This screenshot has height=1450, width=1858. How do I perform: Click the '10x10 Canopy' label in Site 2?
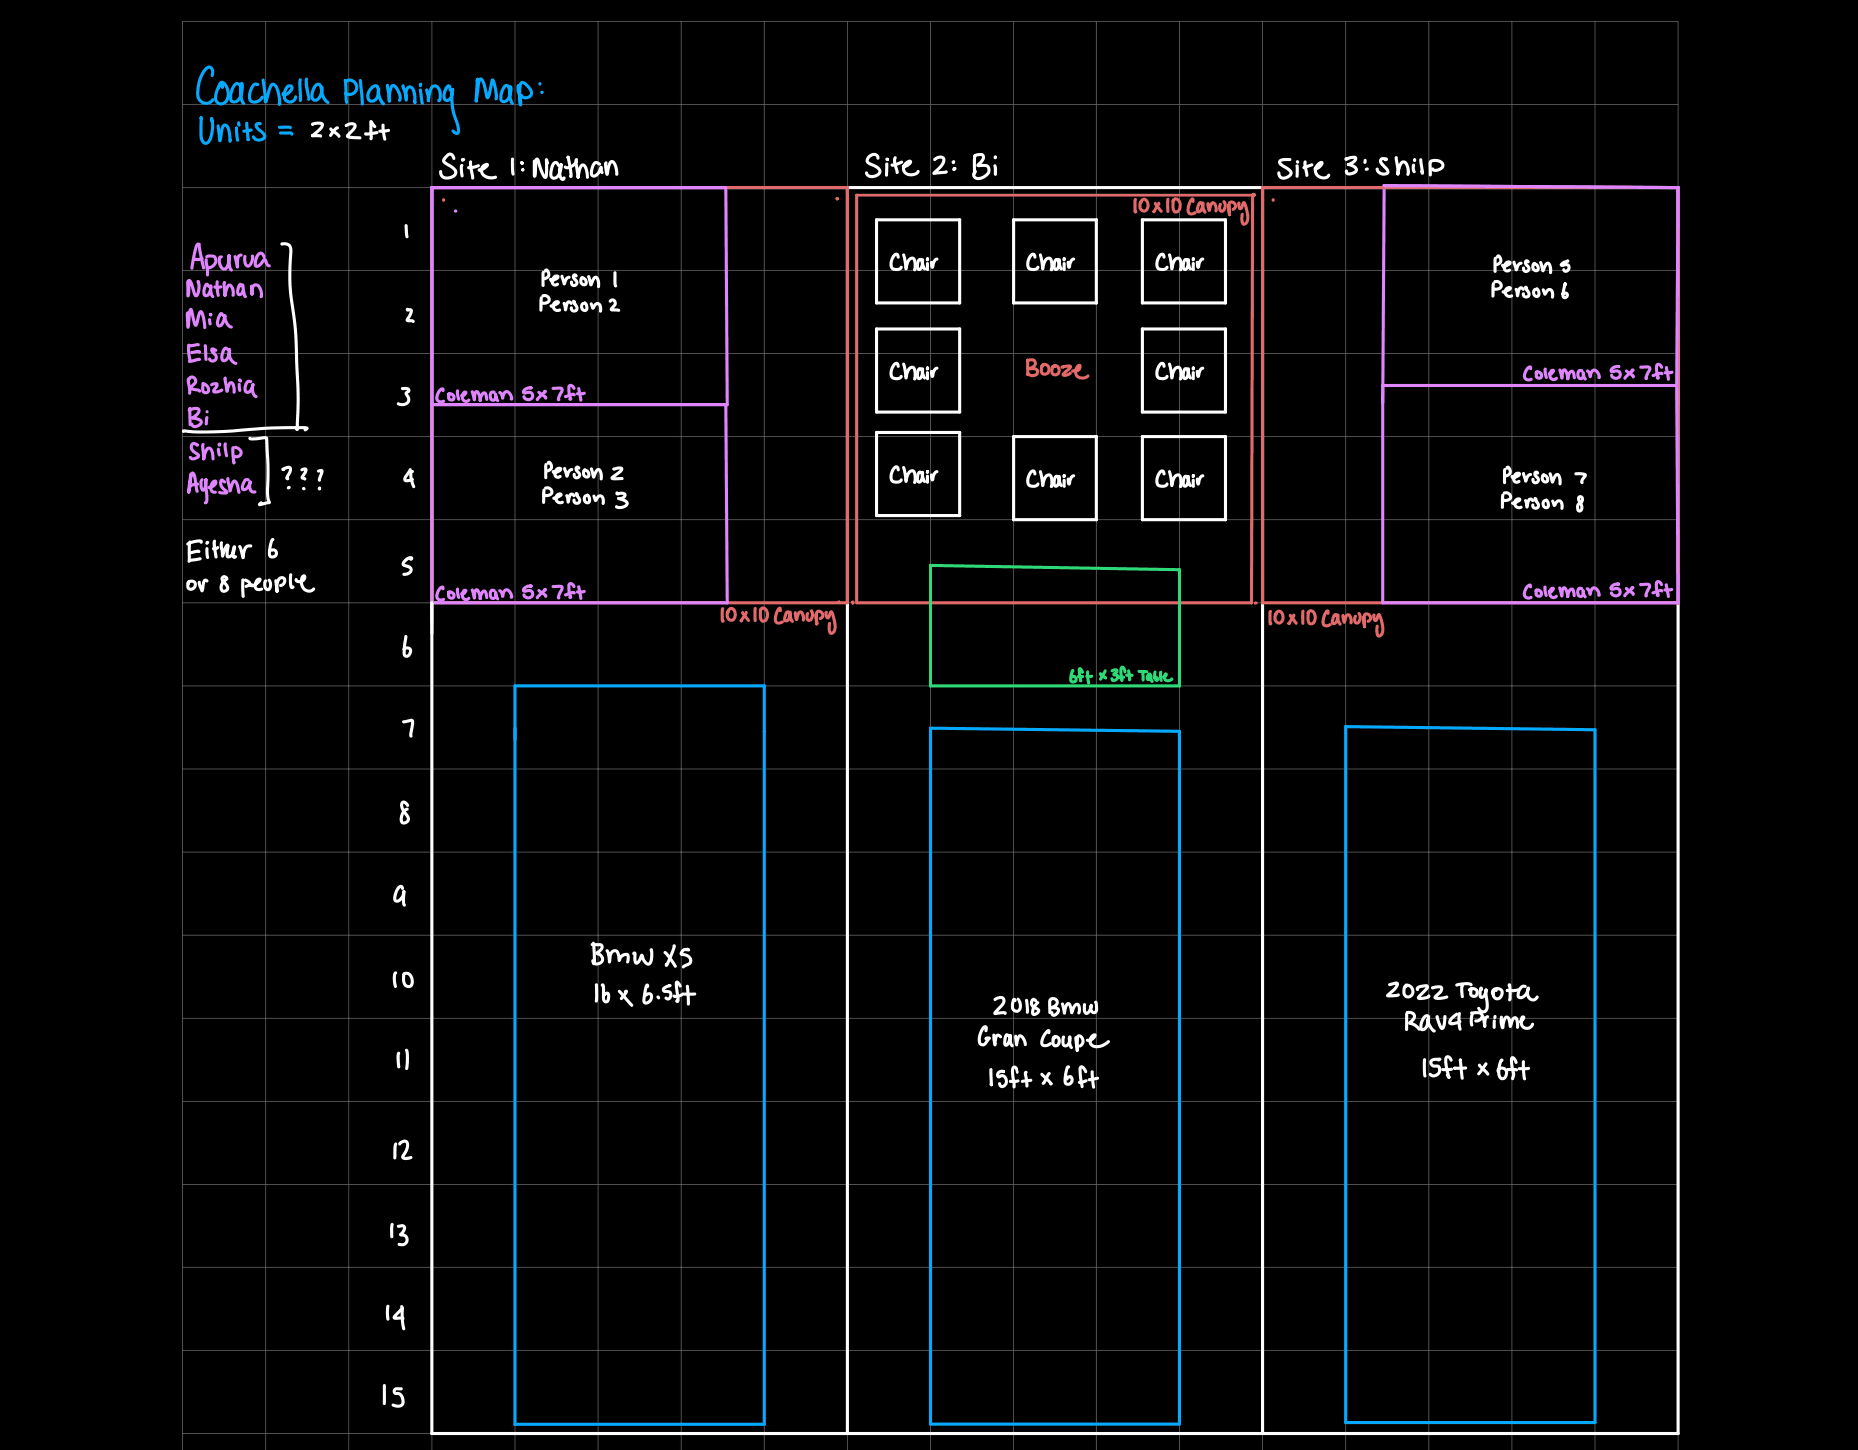point(1190,208)
